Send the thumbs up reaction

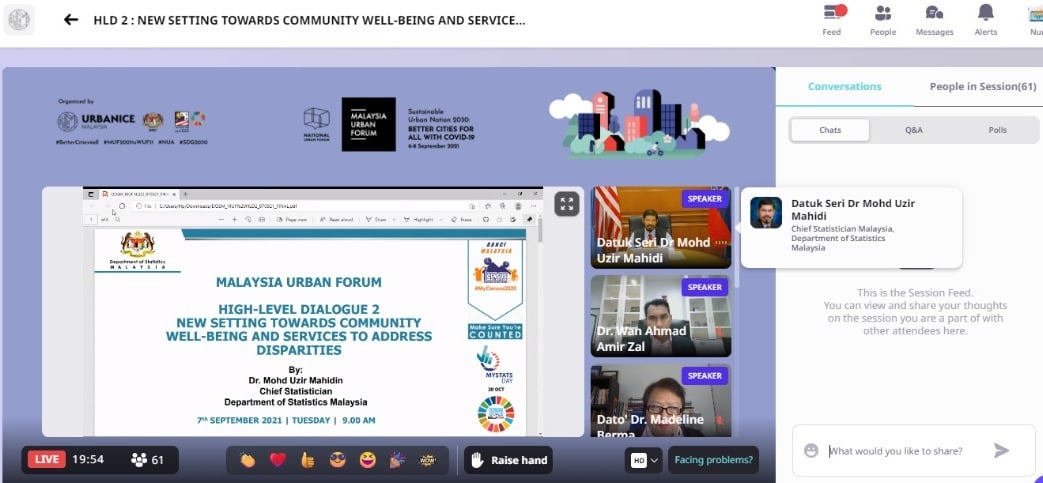click(308, 460)
